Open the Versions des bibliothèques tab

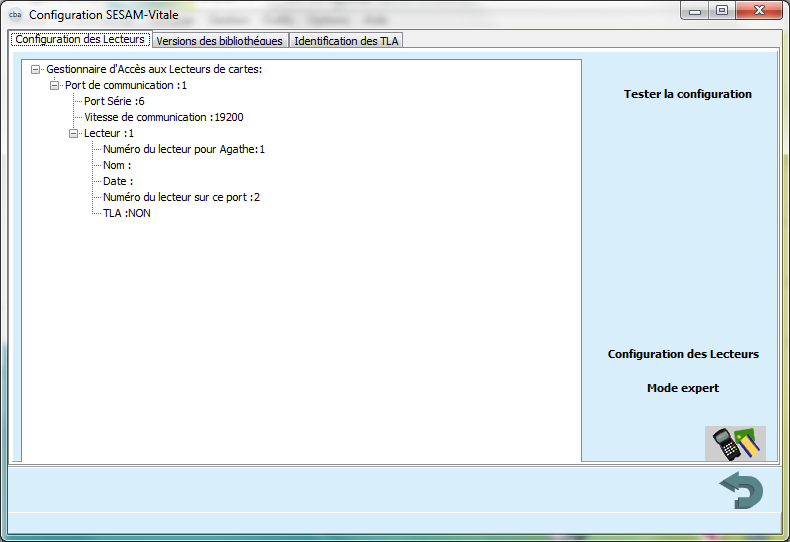click(220, 41)
